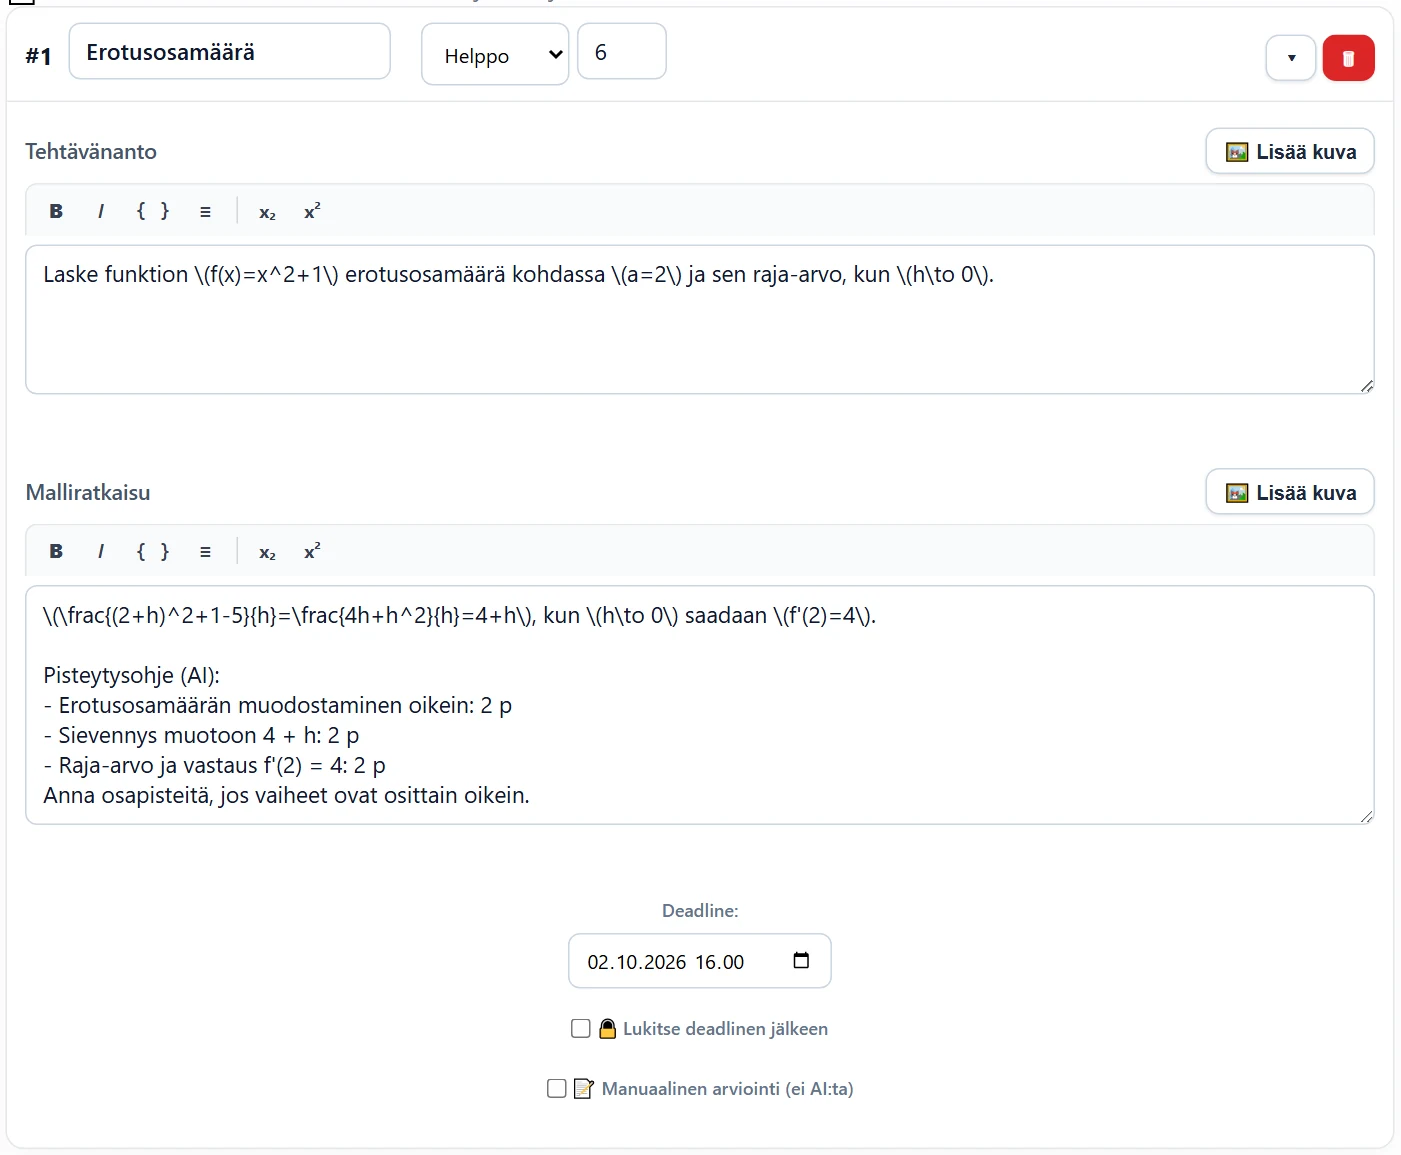Click Bold icon in Malliratkaisu toolbar
The width and height of the screenshot is (1401, 1155).
pos(56,551)
